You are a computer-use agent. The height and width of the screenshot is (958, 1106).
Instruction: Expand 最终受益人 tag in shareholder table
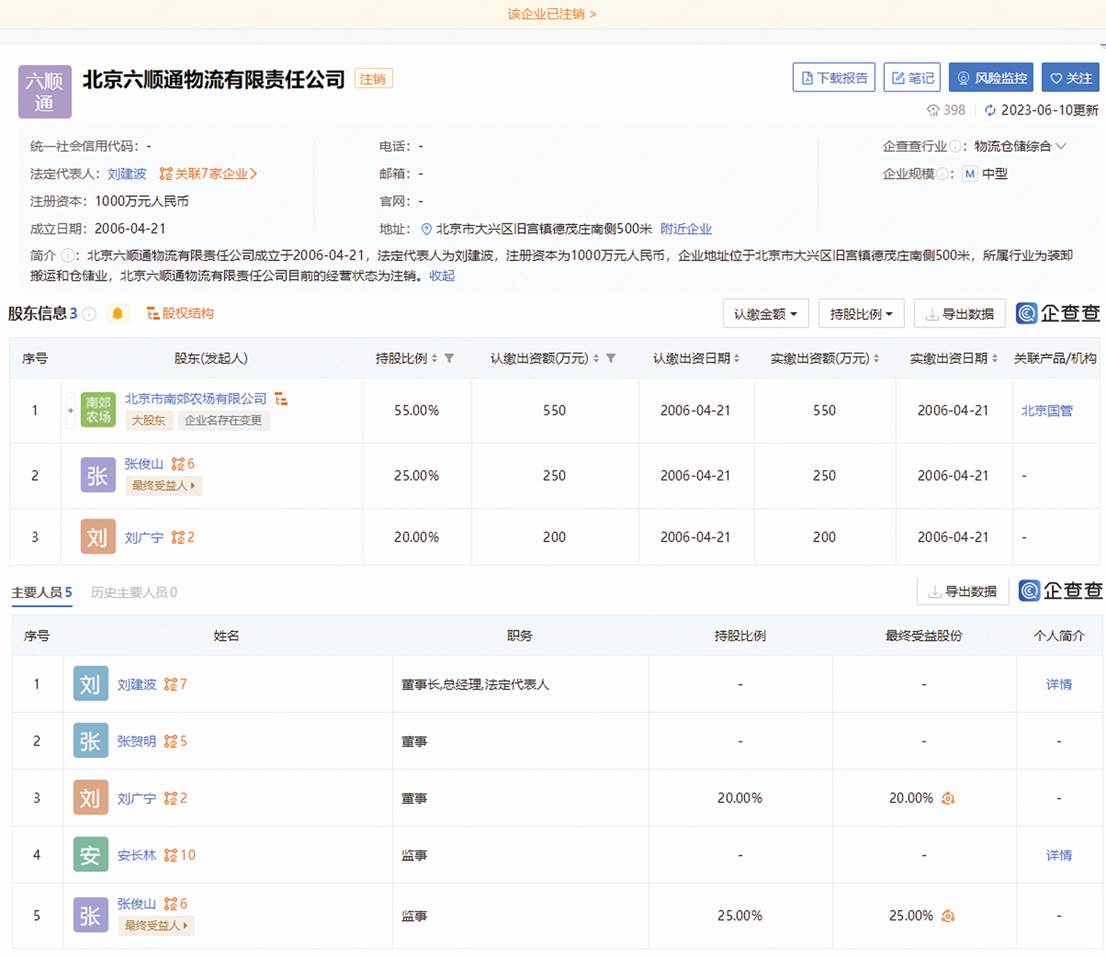(164, 485)
